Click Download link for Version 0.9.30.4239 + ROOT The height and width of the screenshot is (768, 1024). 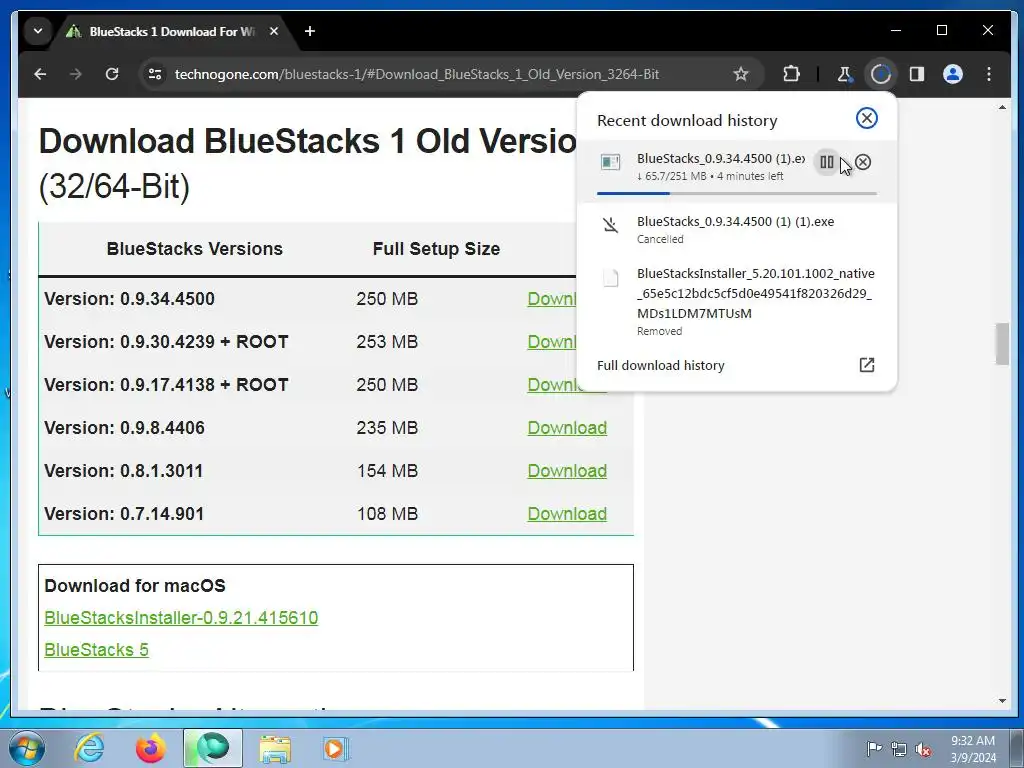click(552, 342)
